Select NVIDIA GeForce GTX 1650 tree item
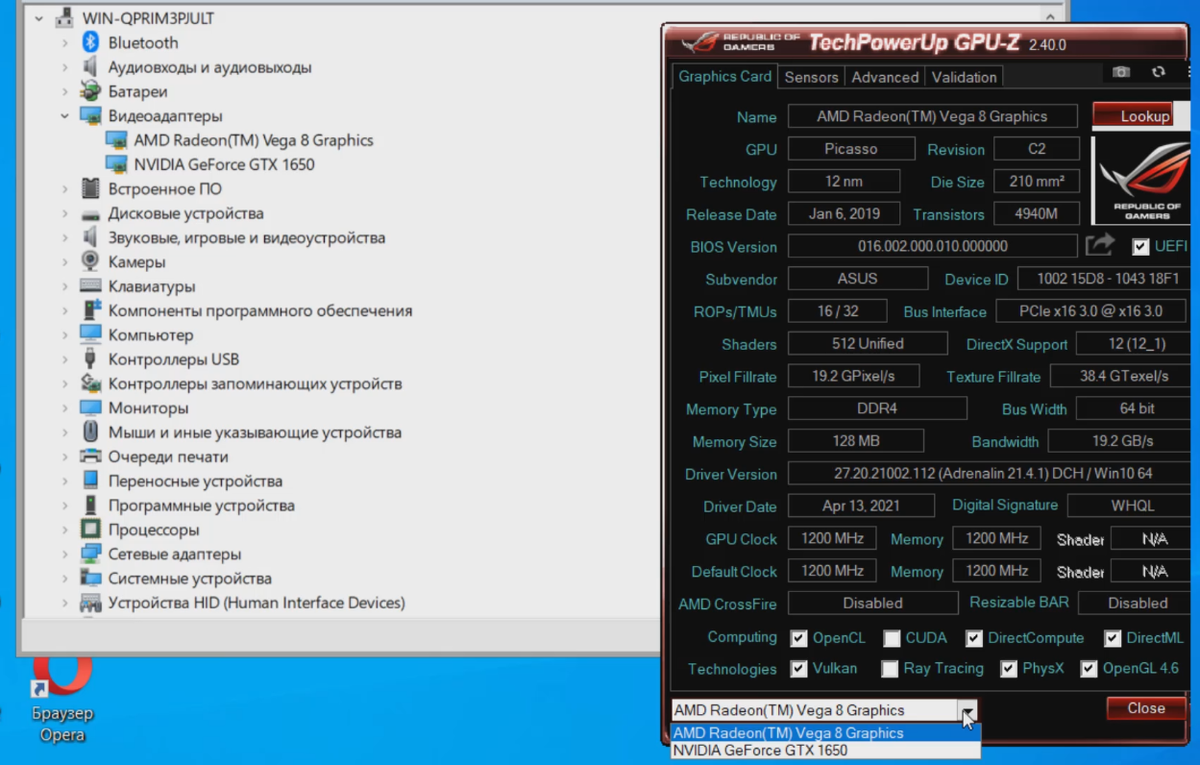Image resolution: width=1200 pixels, height=765 pixels. click(224, 164)
